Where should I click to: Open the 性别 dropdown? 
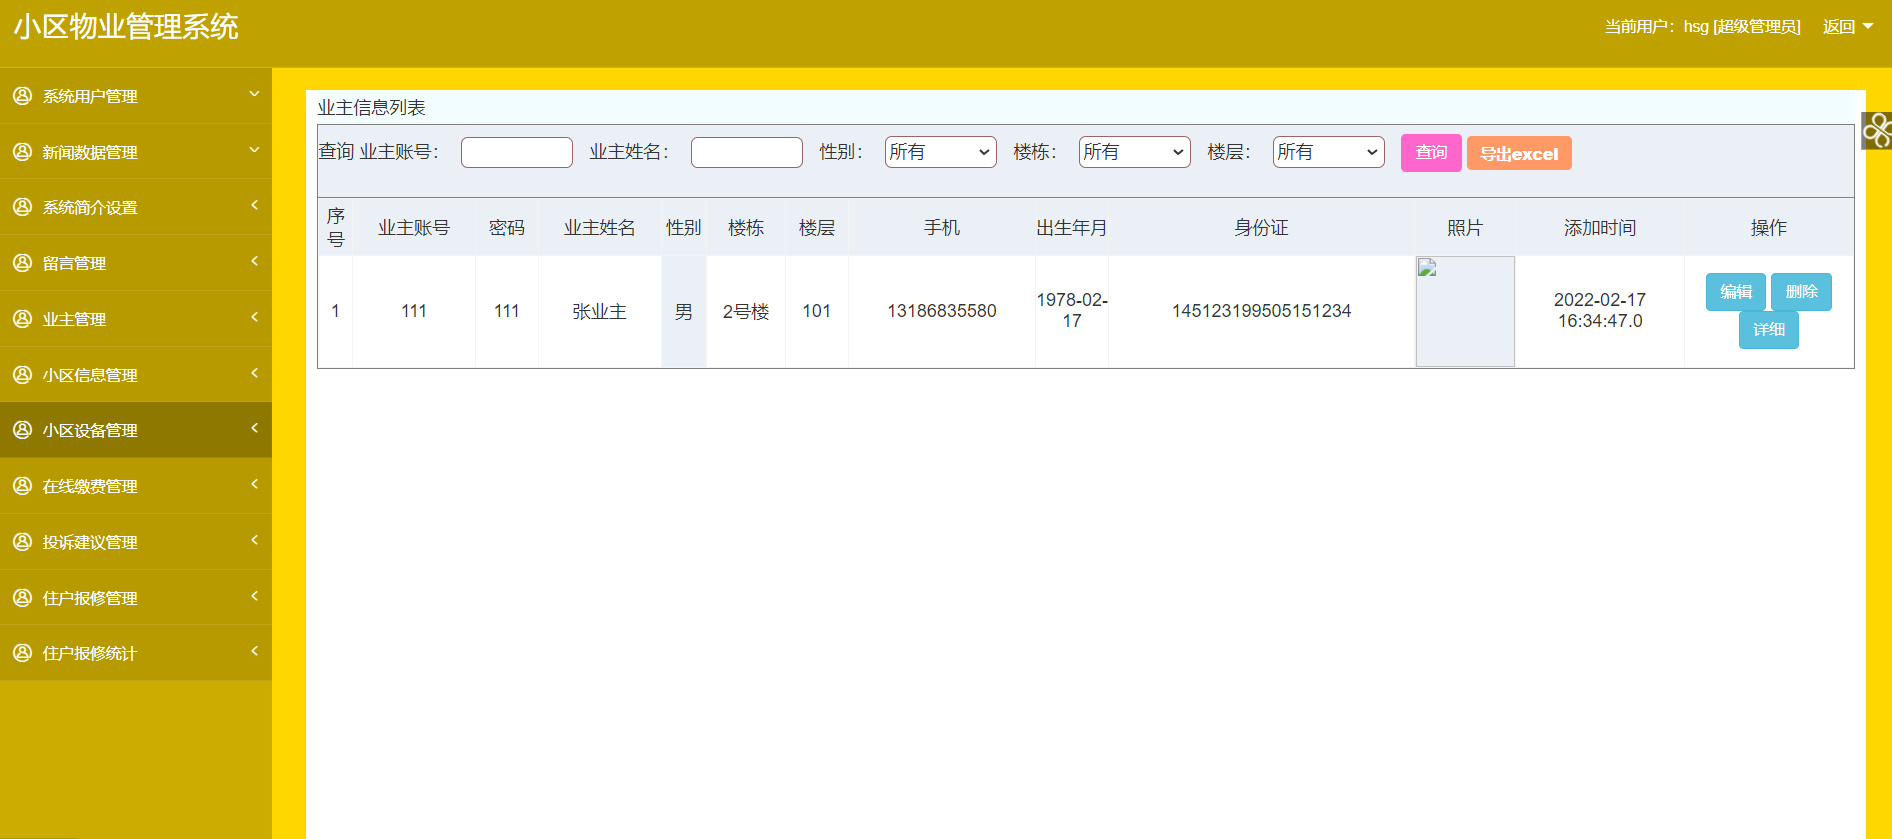point(940,152)
